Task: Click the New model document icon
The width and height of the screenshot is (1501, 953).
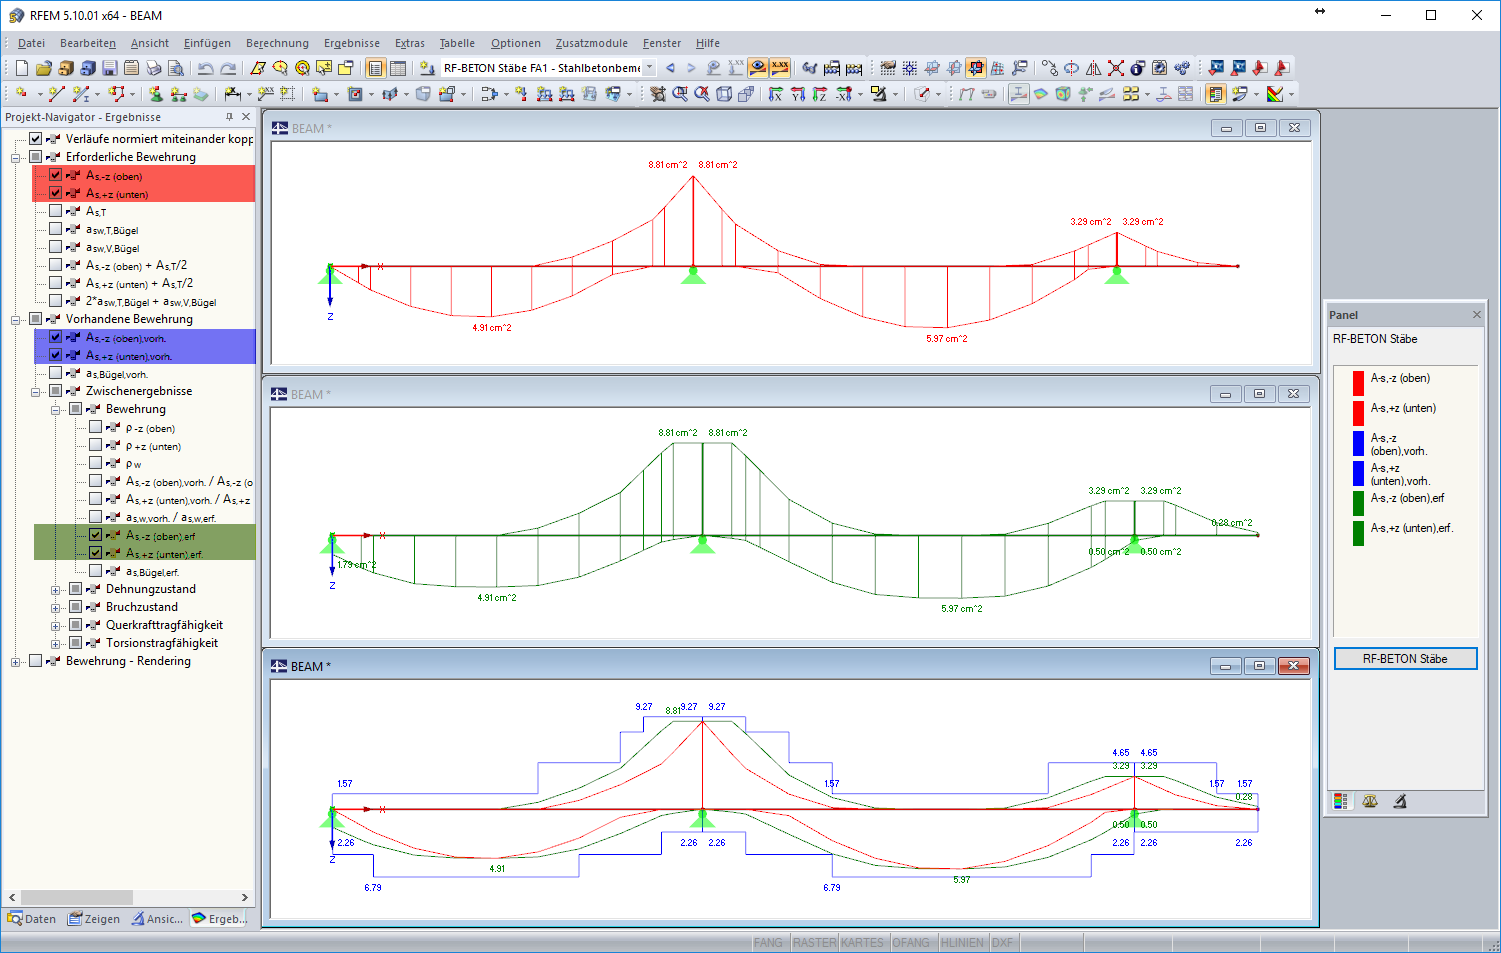Action: (22, 68)
